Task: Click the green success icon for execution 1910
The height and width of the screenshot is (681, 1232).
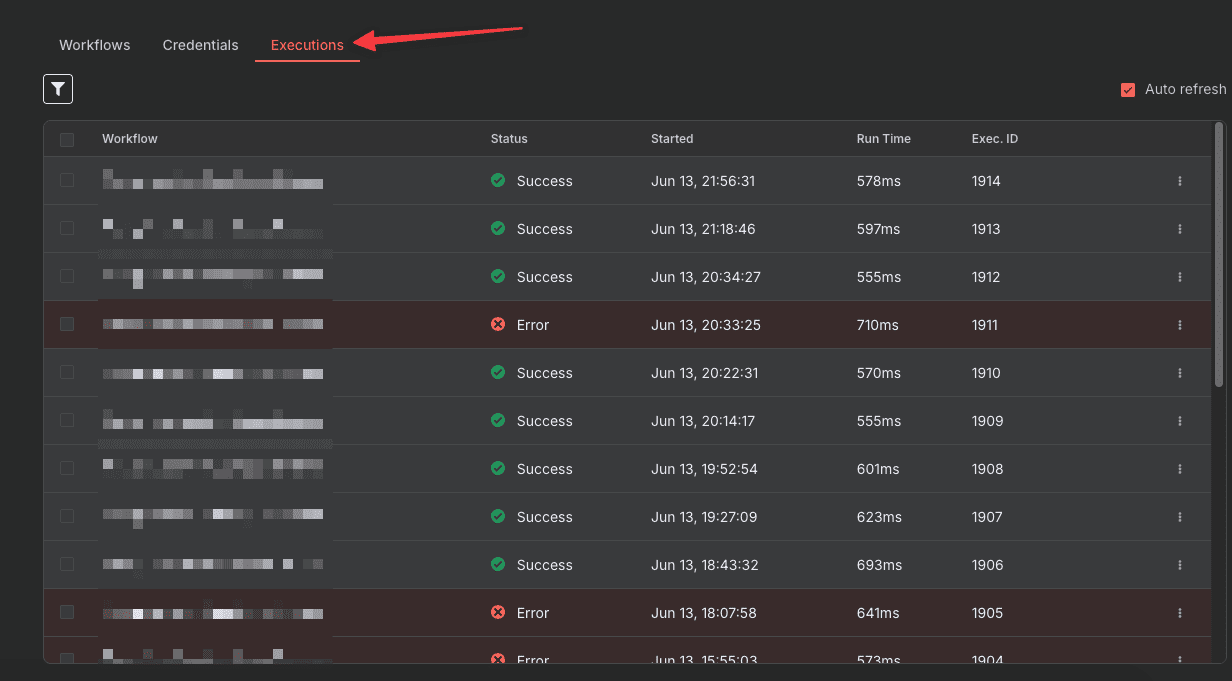Action: tap(498, 373)
